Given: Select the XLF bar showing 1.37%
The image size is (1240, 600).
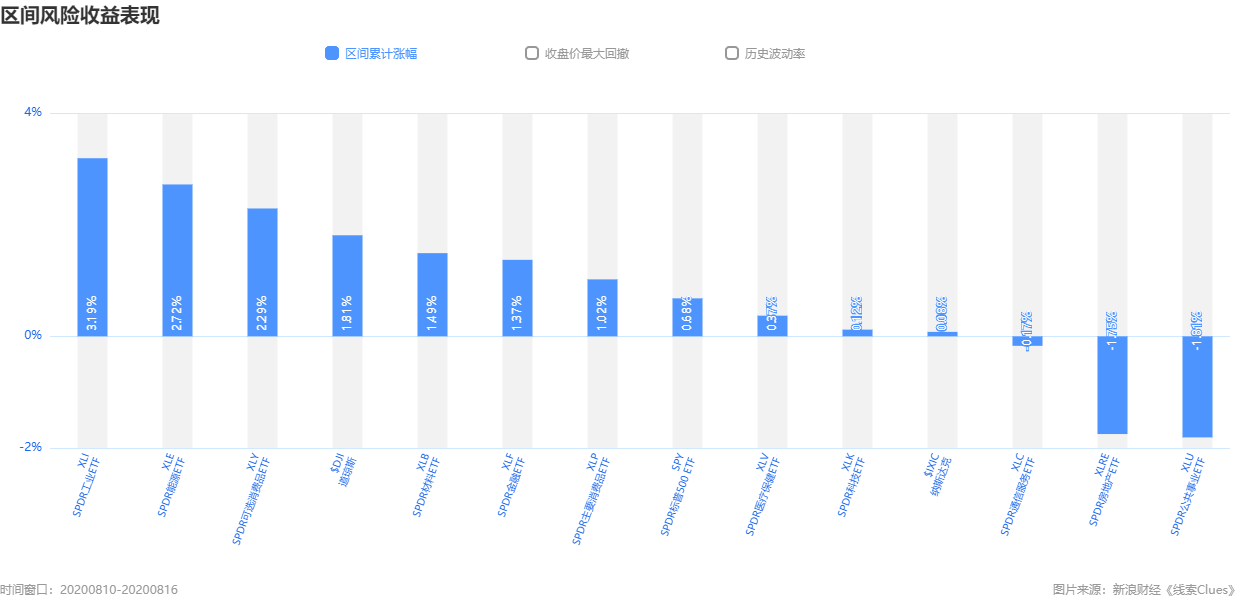Looking at the screenshot, I should coord(517,297).
